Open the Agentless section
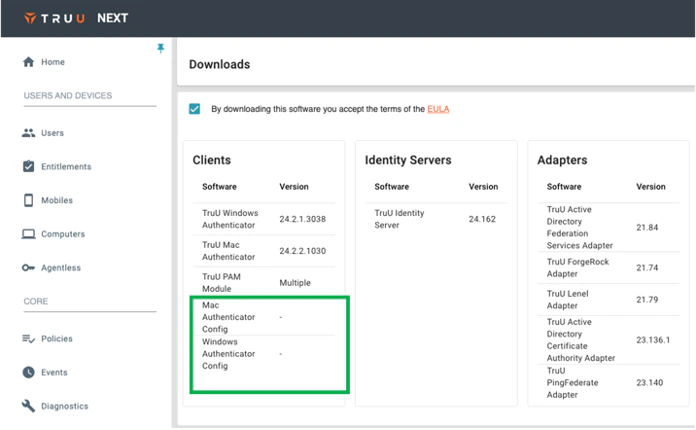 click(x=61, y=268)
